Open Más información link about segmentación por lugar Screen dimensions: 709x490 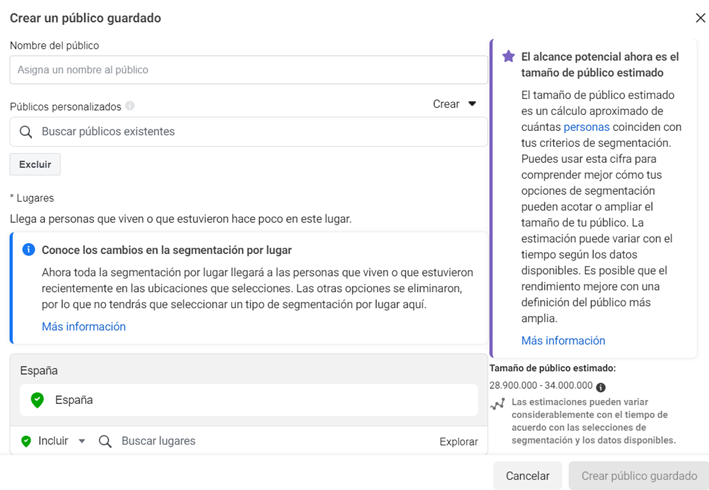84,326
